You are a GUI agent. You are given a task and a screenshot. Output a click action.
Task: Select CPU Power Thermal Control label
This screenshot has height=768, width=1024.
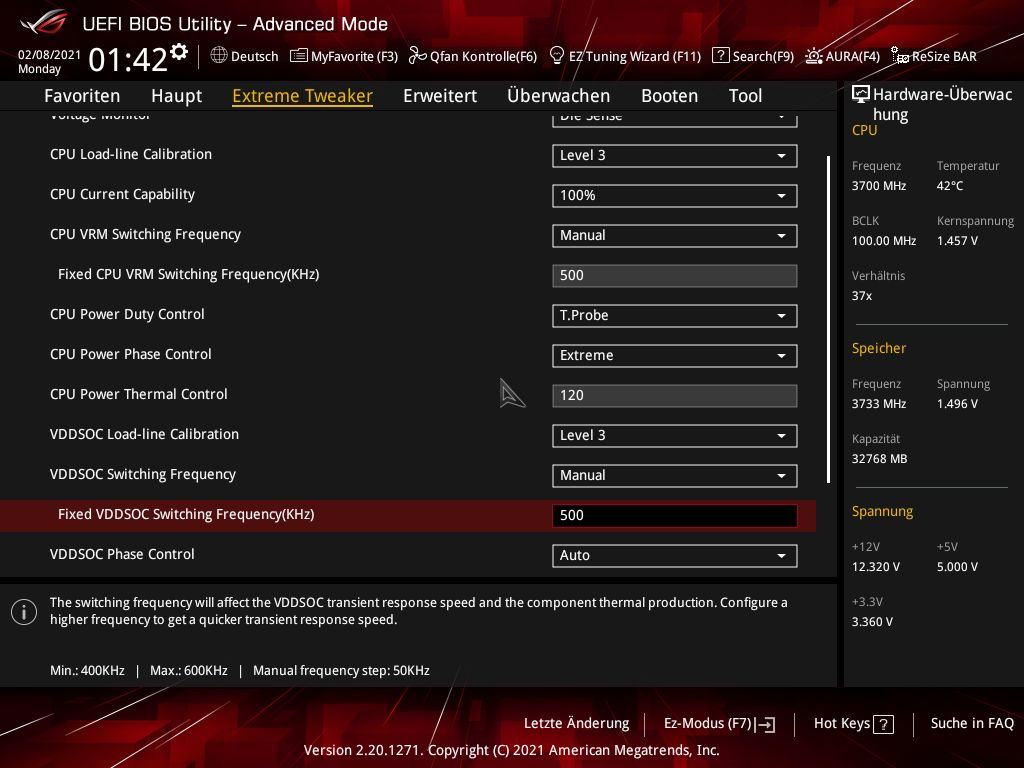tap(138, 394)
